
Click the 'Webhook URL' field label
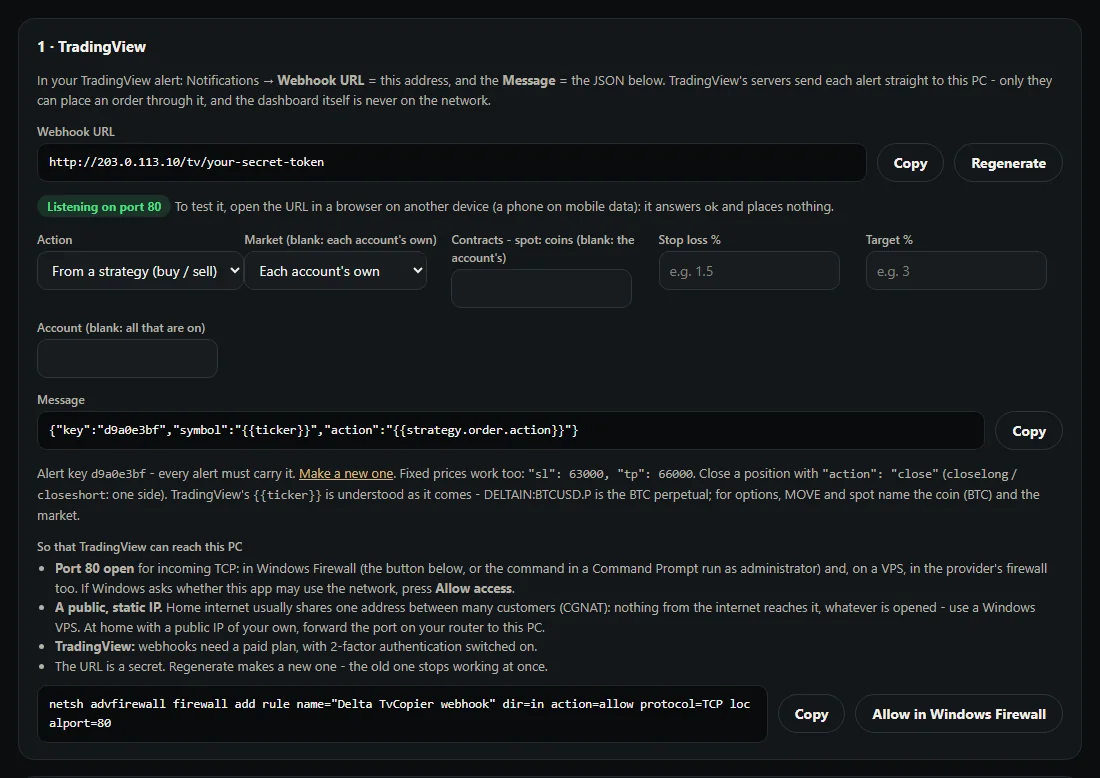[76, 132]
